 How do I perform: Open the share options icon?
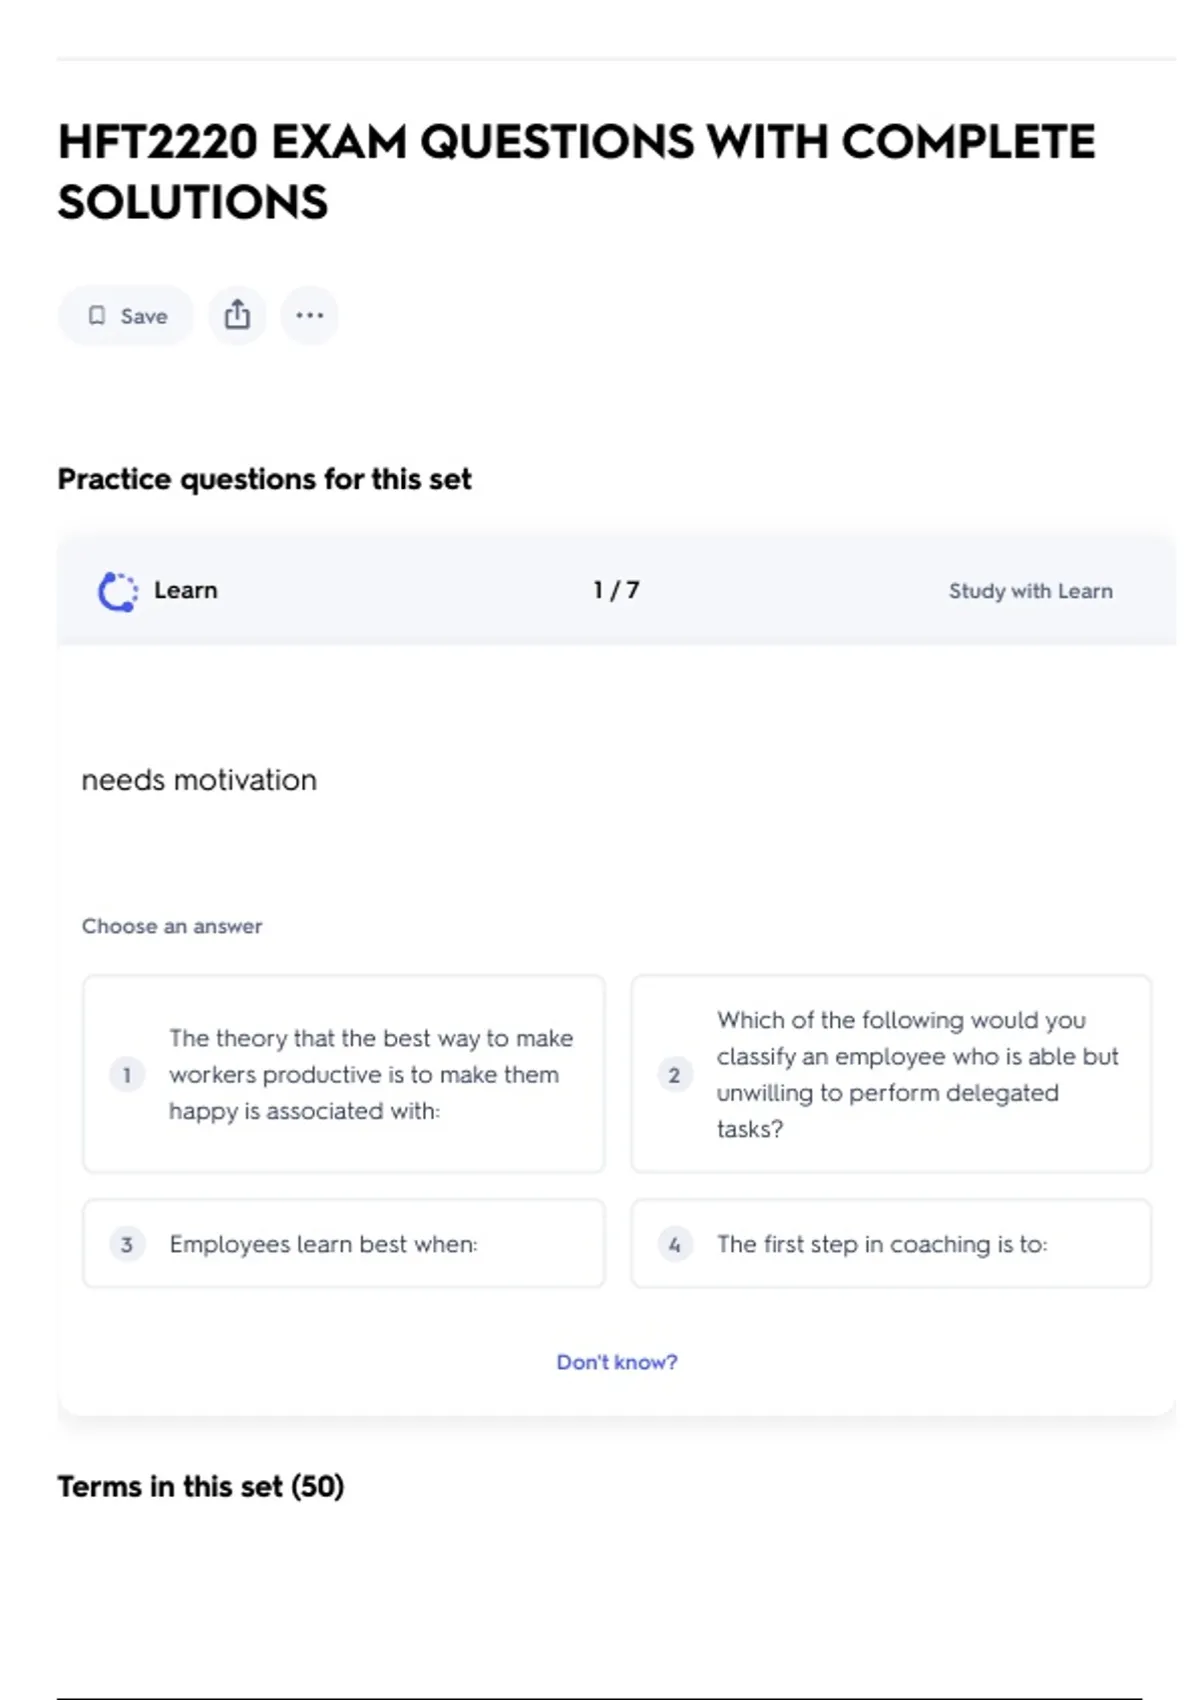click(237, 316)
